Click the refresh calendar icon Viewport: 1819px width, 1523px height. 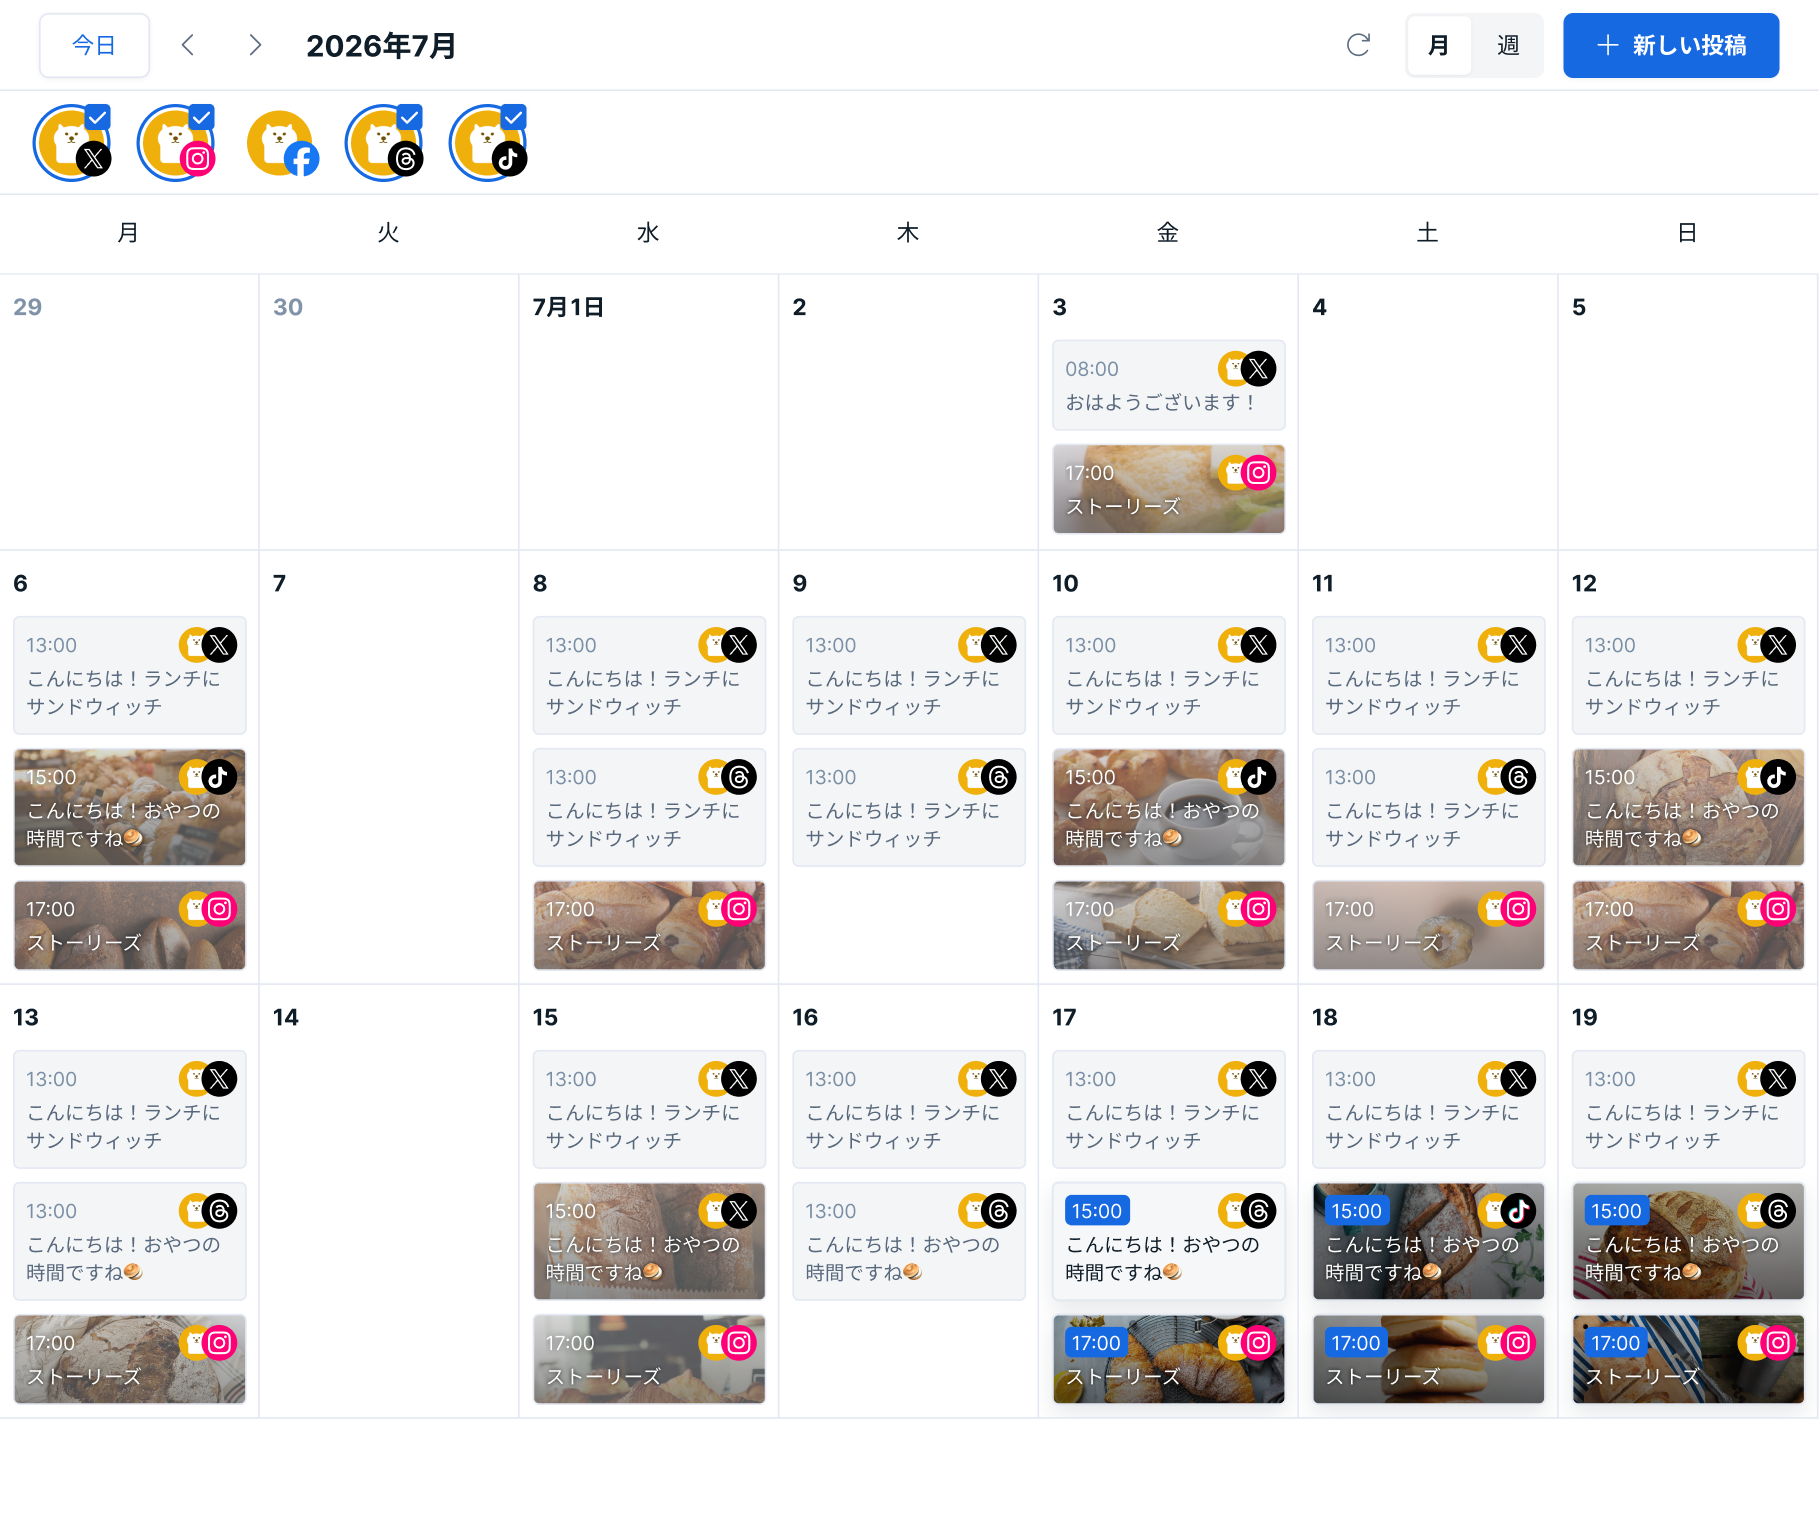pos(1358,45)
